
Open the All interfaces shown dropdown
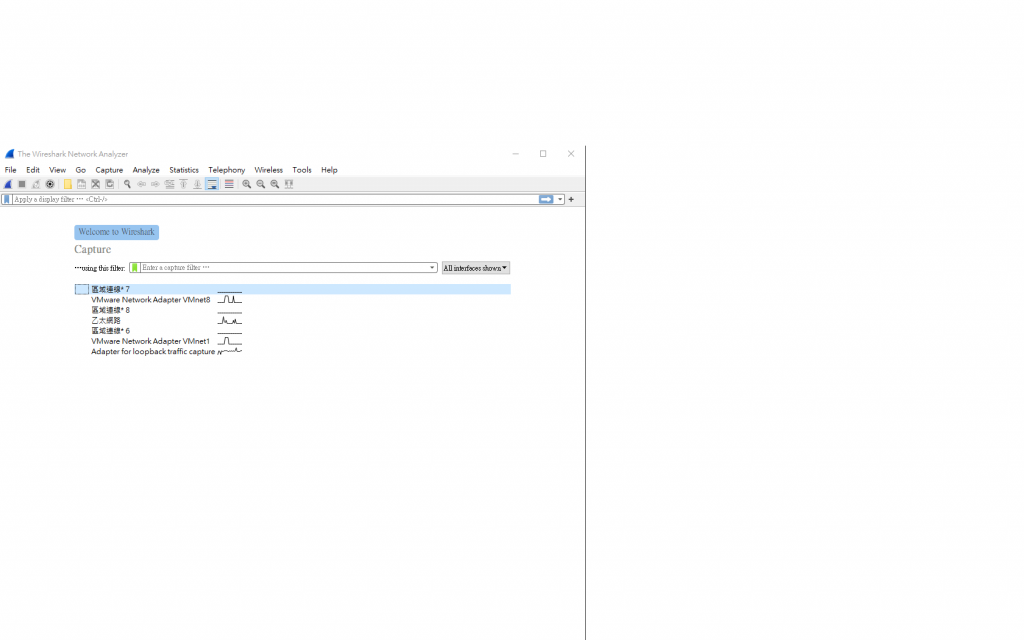pyautogui.click(x=475, y=268)
